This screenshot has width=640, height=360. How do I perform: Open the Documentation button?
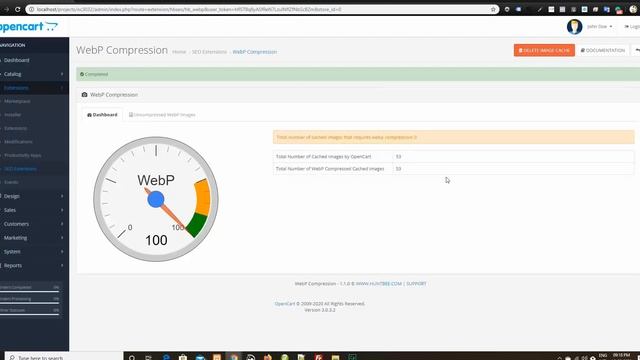[603, 50]
